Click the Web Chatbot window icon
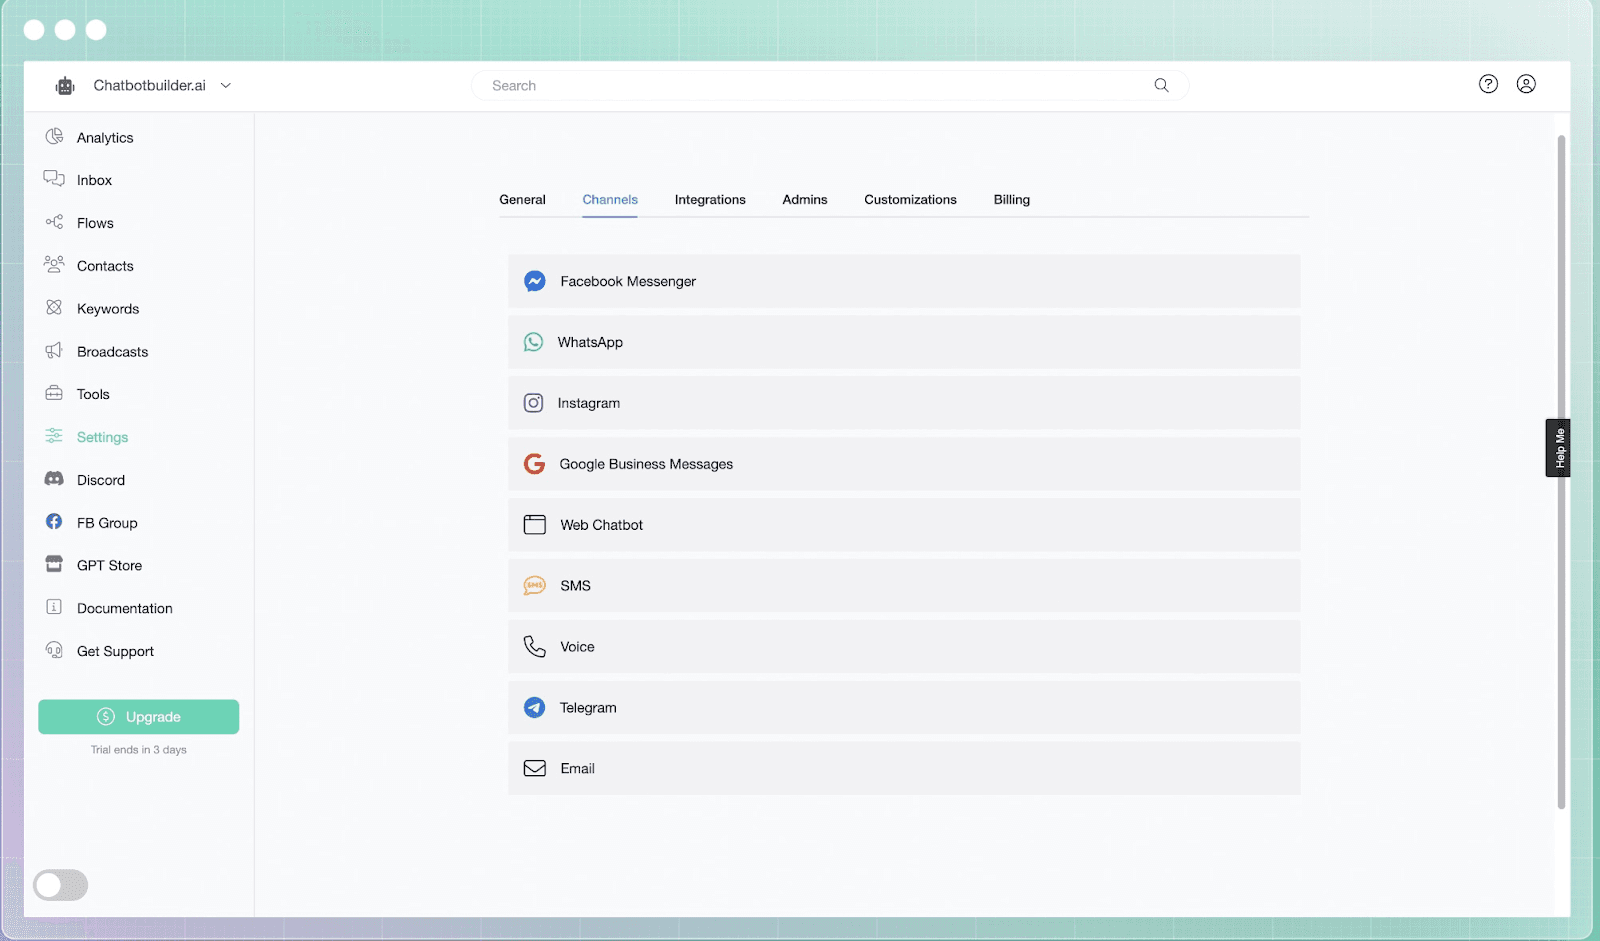Screen dimensions: 1600x941 [x=535, y=525]
